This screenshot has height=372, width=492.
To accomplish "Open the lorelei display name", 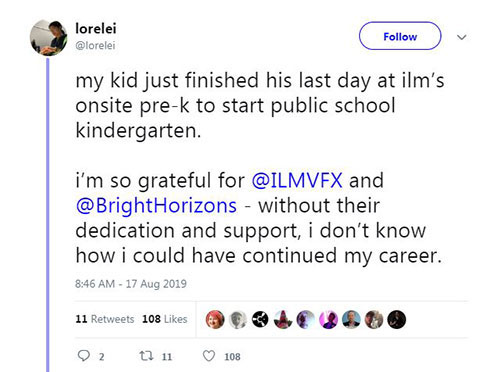I will pyautogui.click(x=96, y=28).
